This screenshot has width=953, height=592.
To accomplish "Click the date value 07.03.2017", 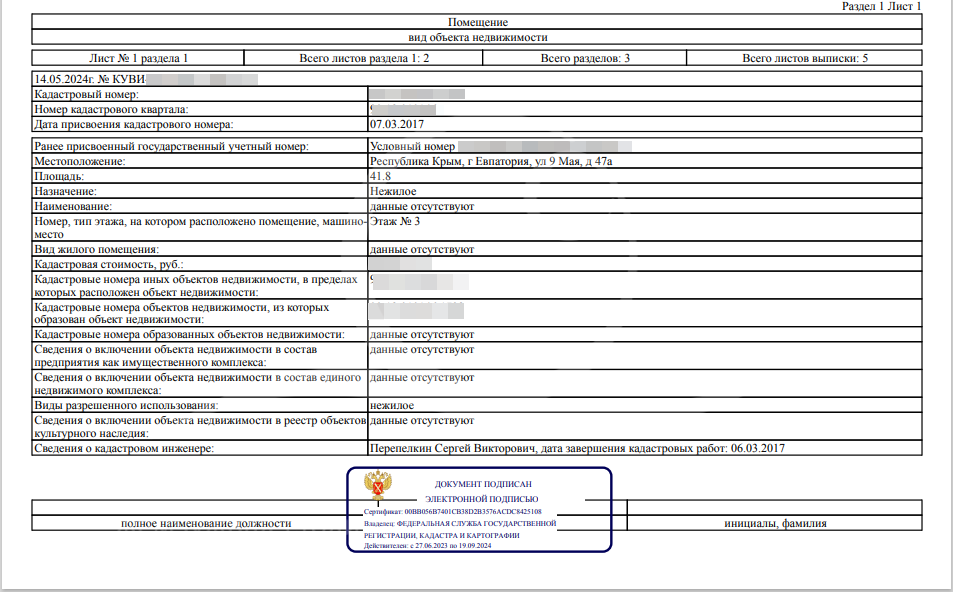I will coord(397,125).
